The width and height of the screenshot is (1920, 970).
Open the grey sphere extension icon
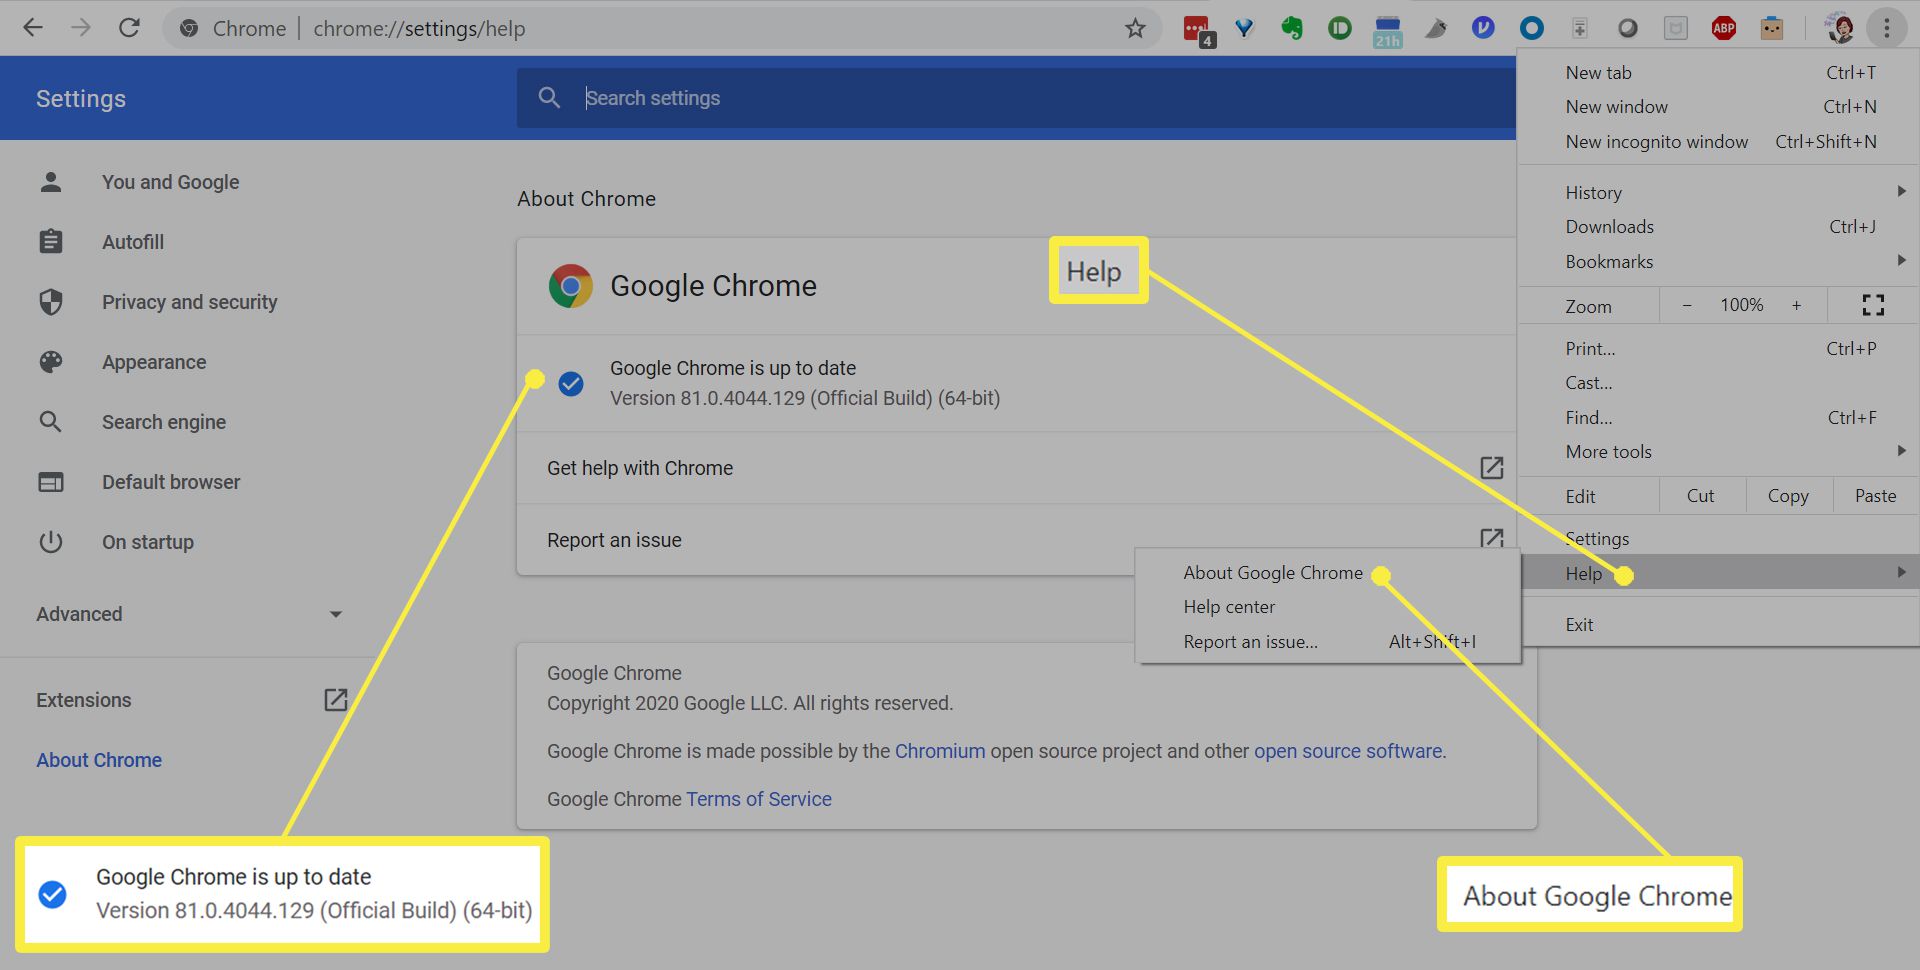coord(1628,28)
